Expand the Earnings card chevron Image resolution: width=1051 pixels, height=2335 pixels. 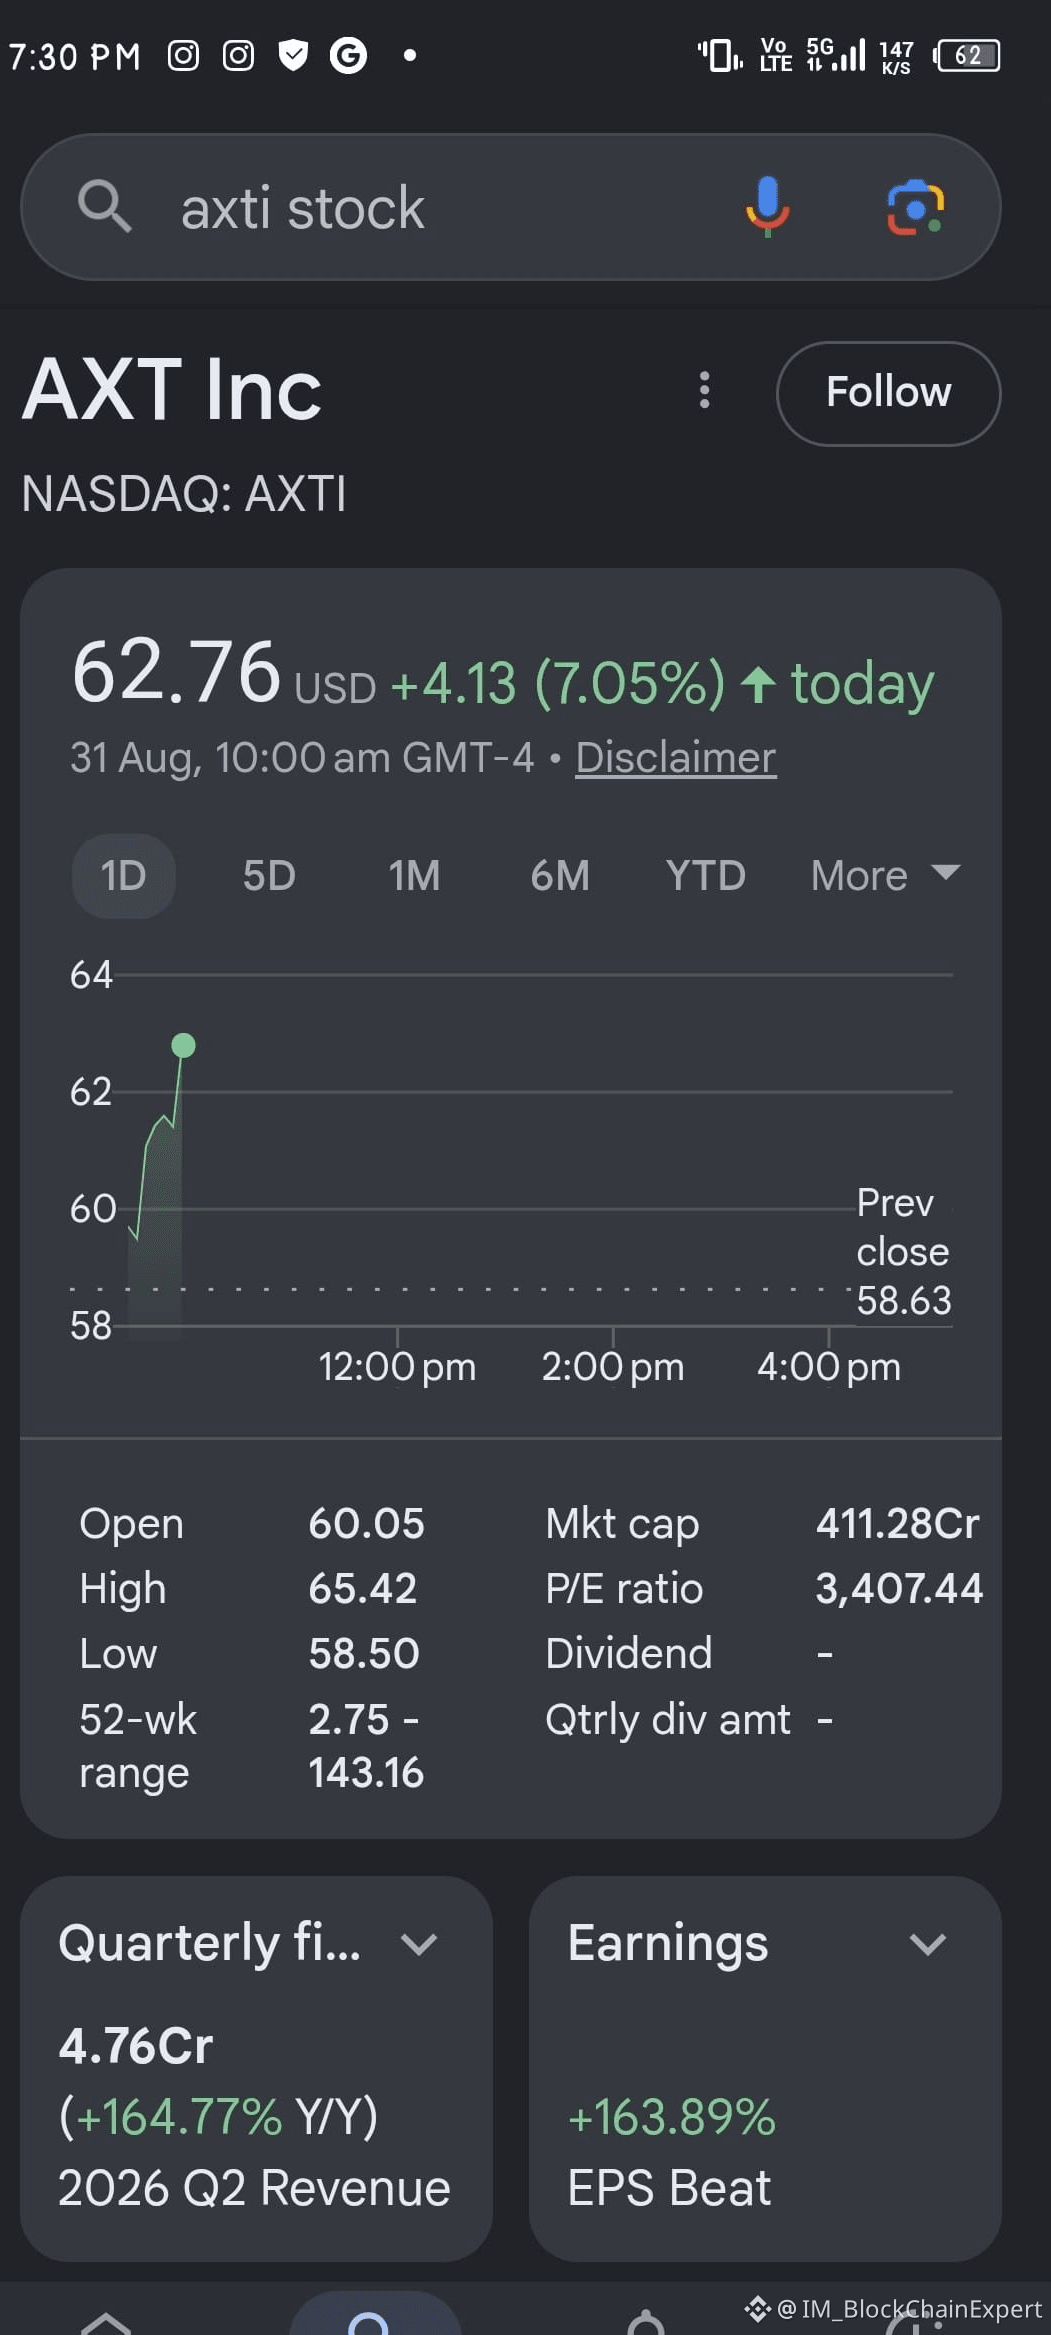click(928, 1944)
